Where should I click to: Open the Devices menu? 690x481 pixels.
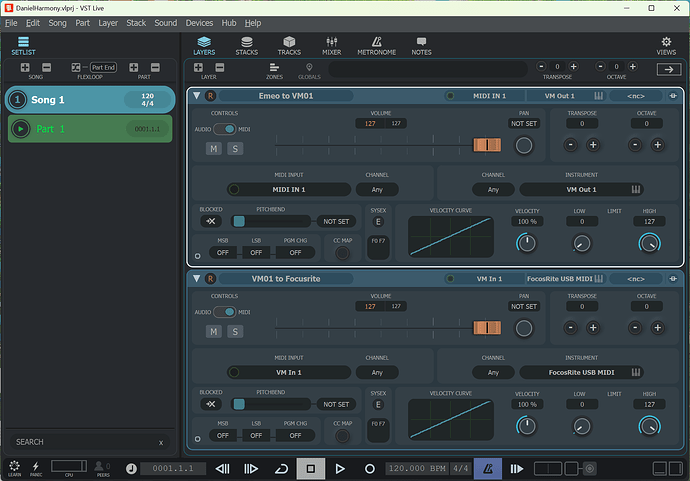click(199, 23)
